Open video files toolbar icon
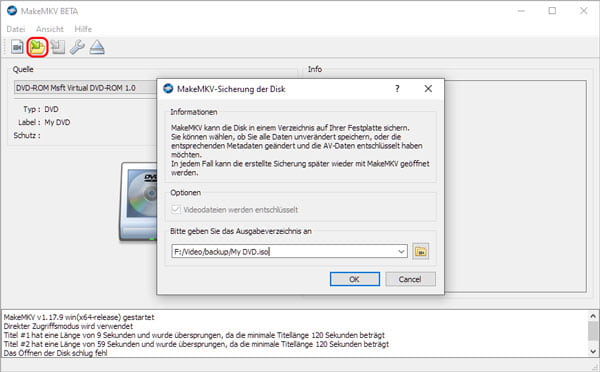This screenshot has height=372, width=600. tap(17, 47)
